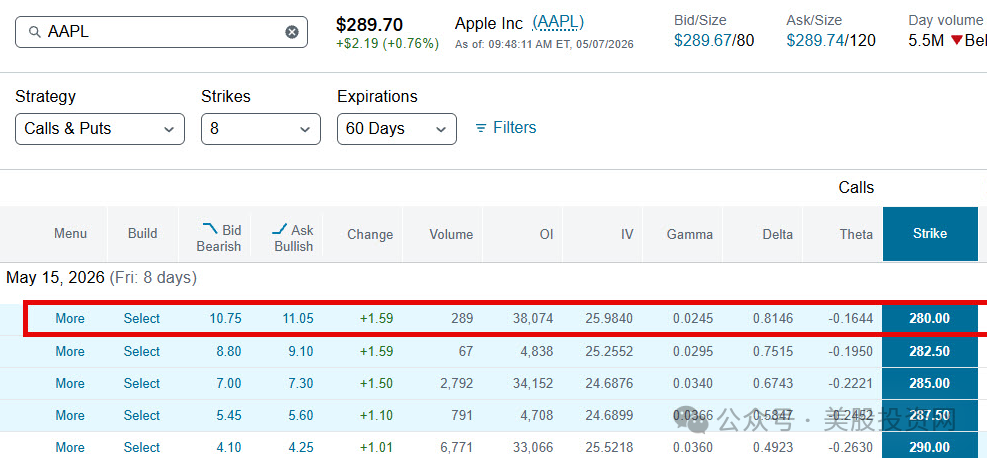Sort by the Delta column header
This screenshot has width=987, height=458.
tap(775, 235)
